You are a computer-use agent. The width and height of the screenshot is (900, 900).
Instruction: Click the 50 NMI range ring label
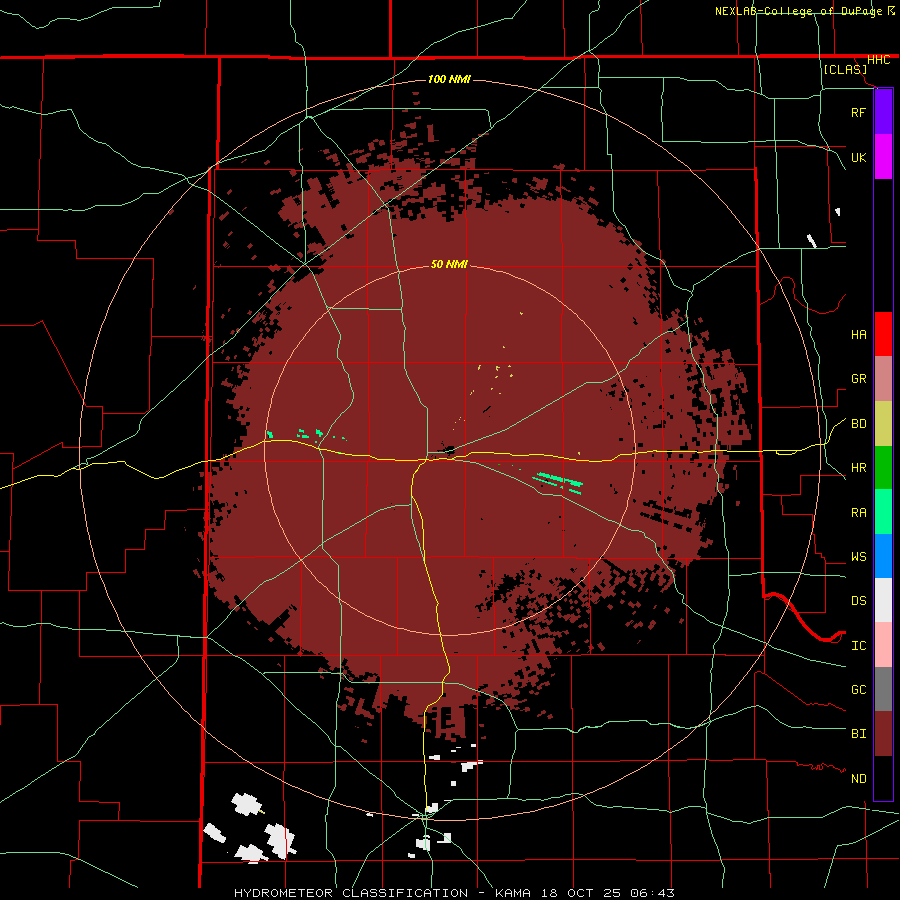[x=449, y=264]
